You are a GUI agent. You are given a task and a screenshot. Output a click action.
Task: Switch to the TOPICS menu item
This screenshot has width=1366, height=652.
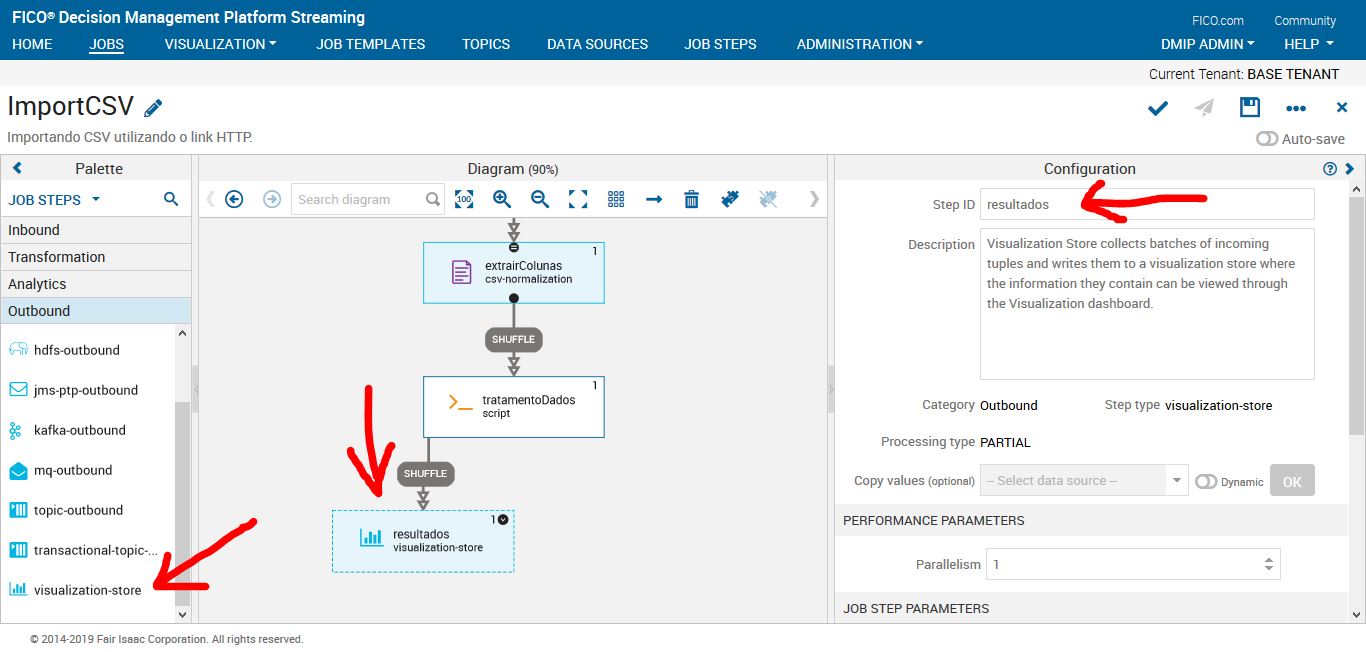(x=486, y=44)
